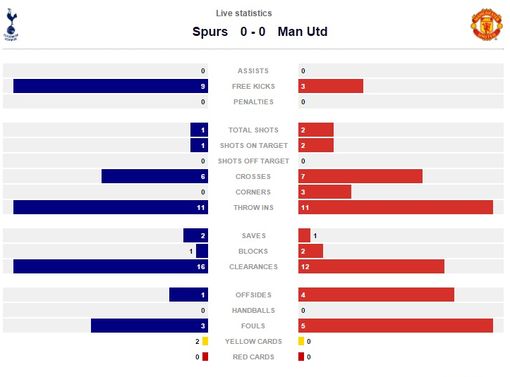The width and height of the screenshot is (510, 377).
Task: Click Man Utd red fouls bar
Action: pos(396,326)
